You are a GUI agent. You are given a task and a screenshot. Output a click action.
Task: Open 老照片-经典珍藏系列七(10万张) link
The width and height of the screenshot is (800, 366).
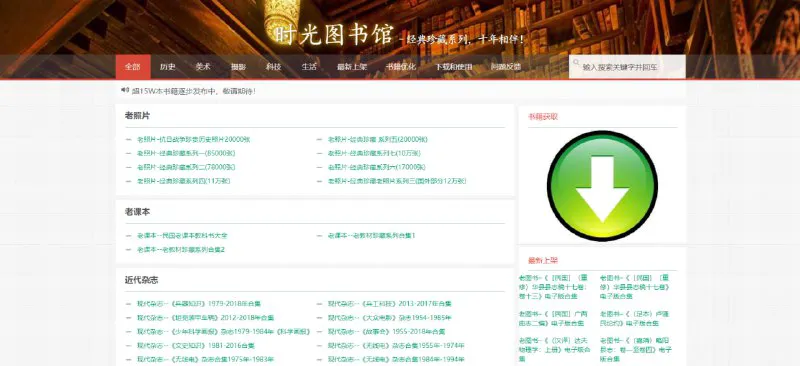tap(374, 153)
